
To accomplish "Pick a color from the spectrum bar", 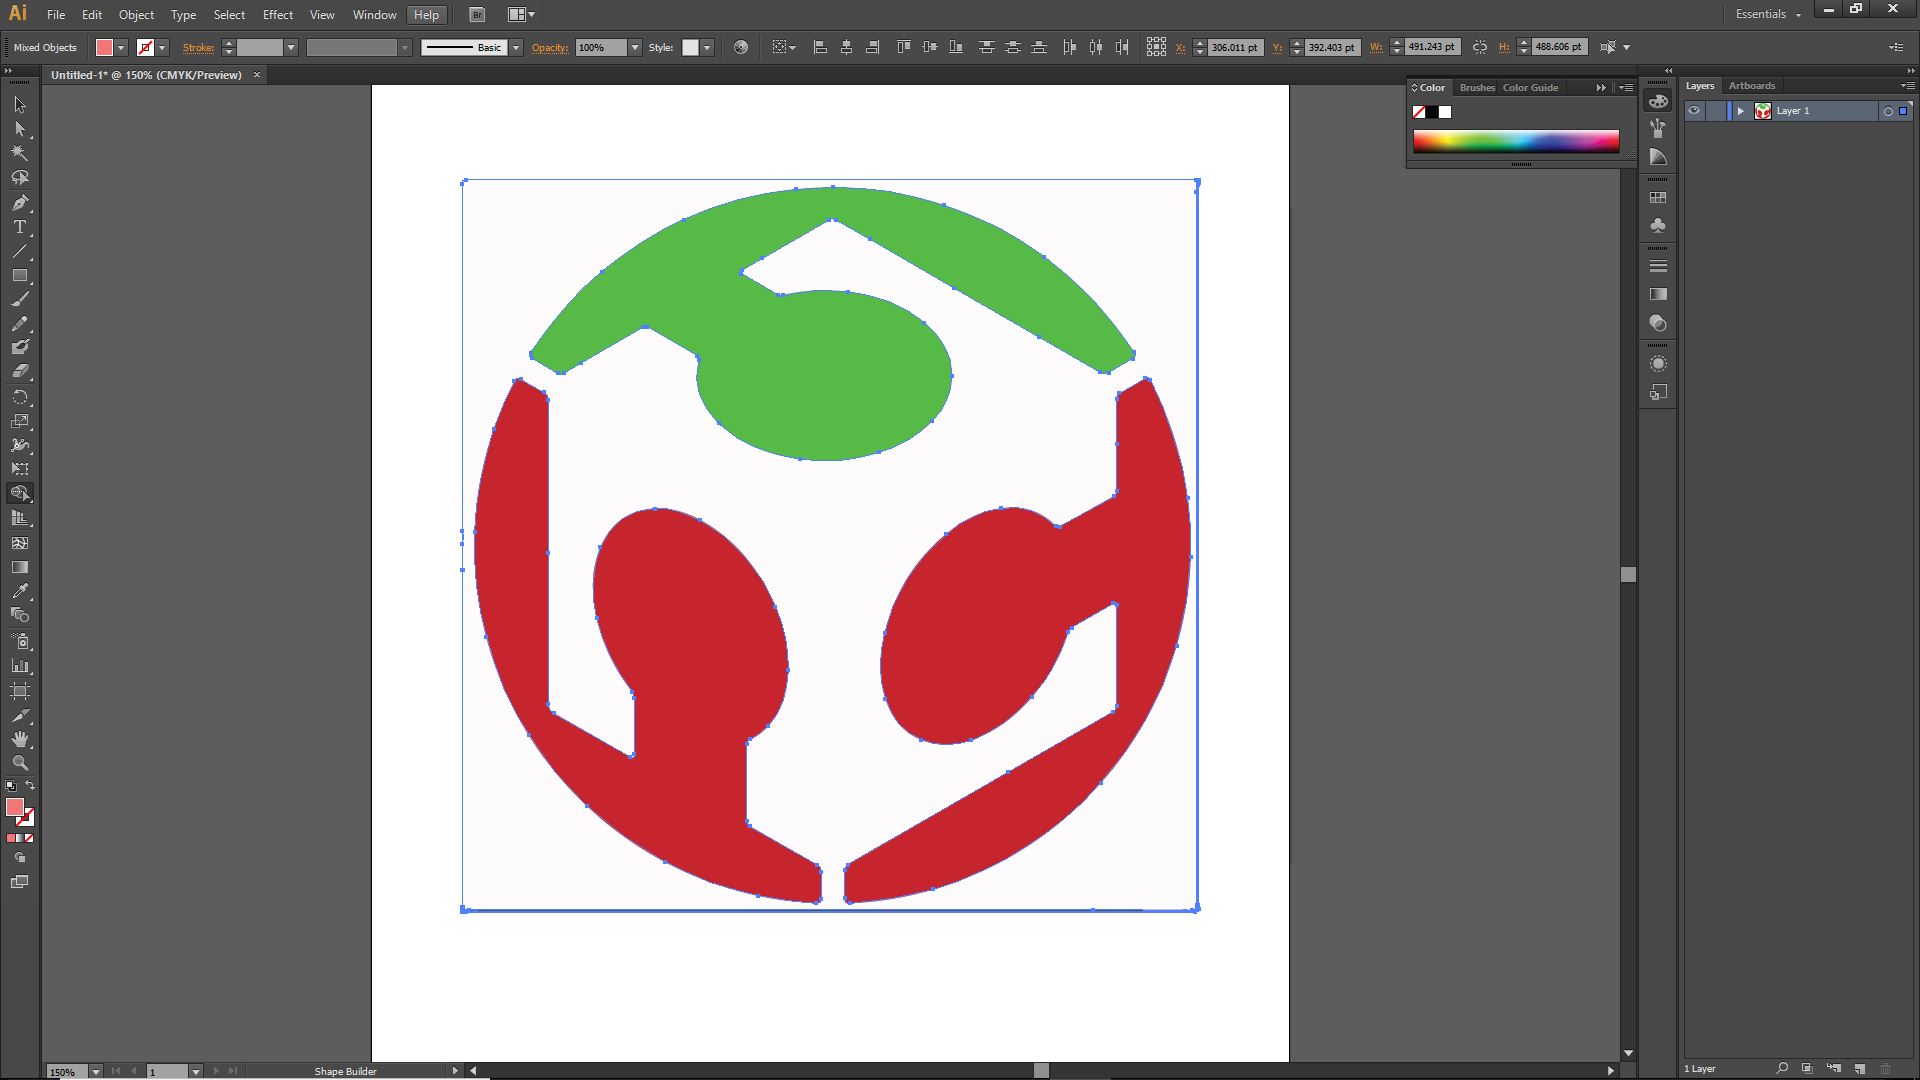I will pyautogui.click(x=1515, y=141).
